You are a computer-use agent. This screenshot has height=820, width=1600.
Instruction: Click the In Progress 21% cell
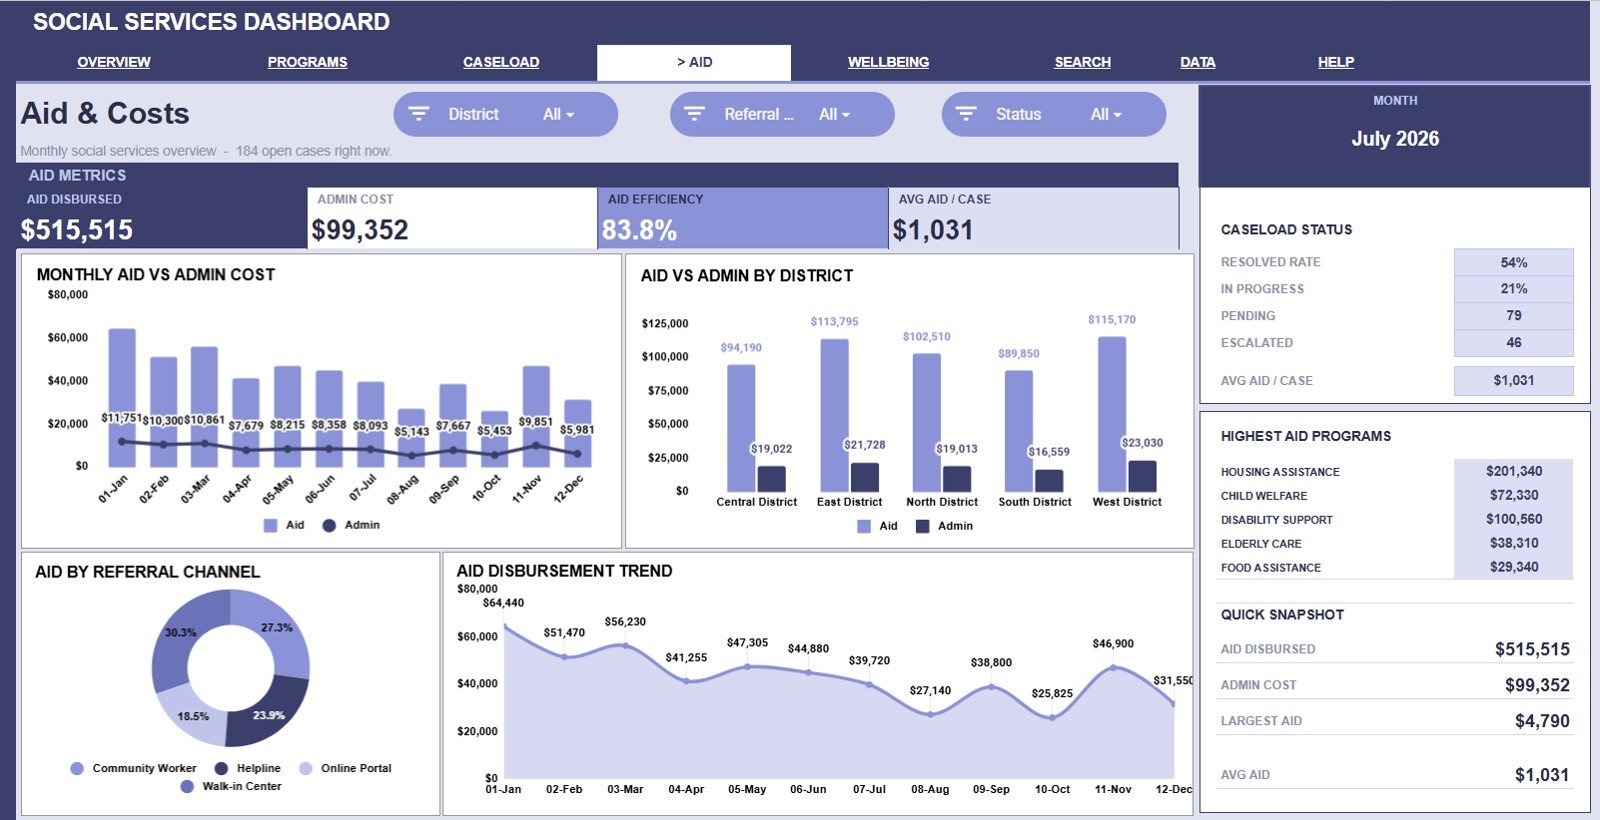coord(1514,288)
